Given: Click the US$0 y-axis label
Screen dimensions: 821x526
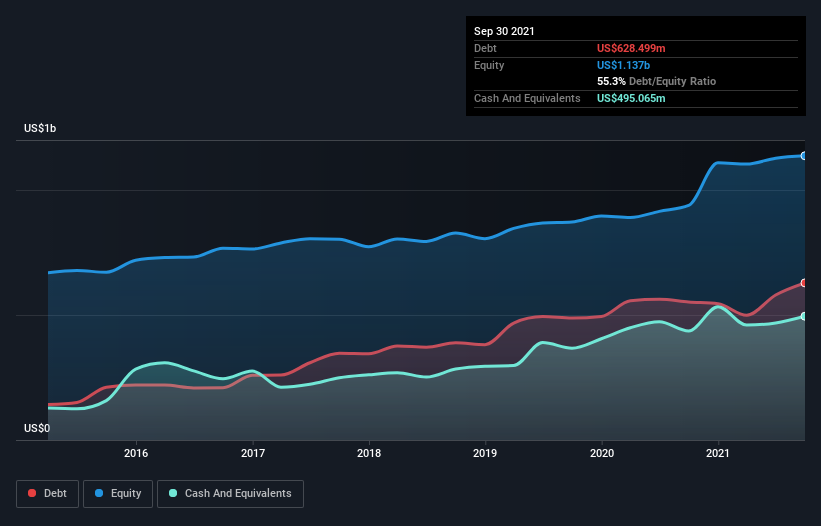Looking at the screenshot, I should click(37, 428).
